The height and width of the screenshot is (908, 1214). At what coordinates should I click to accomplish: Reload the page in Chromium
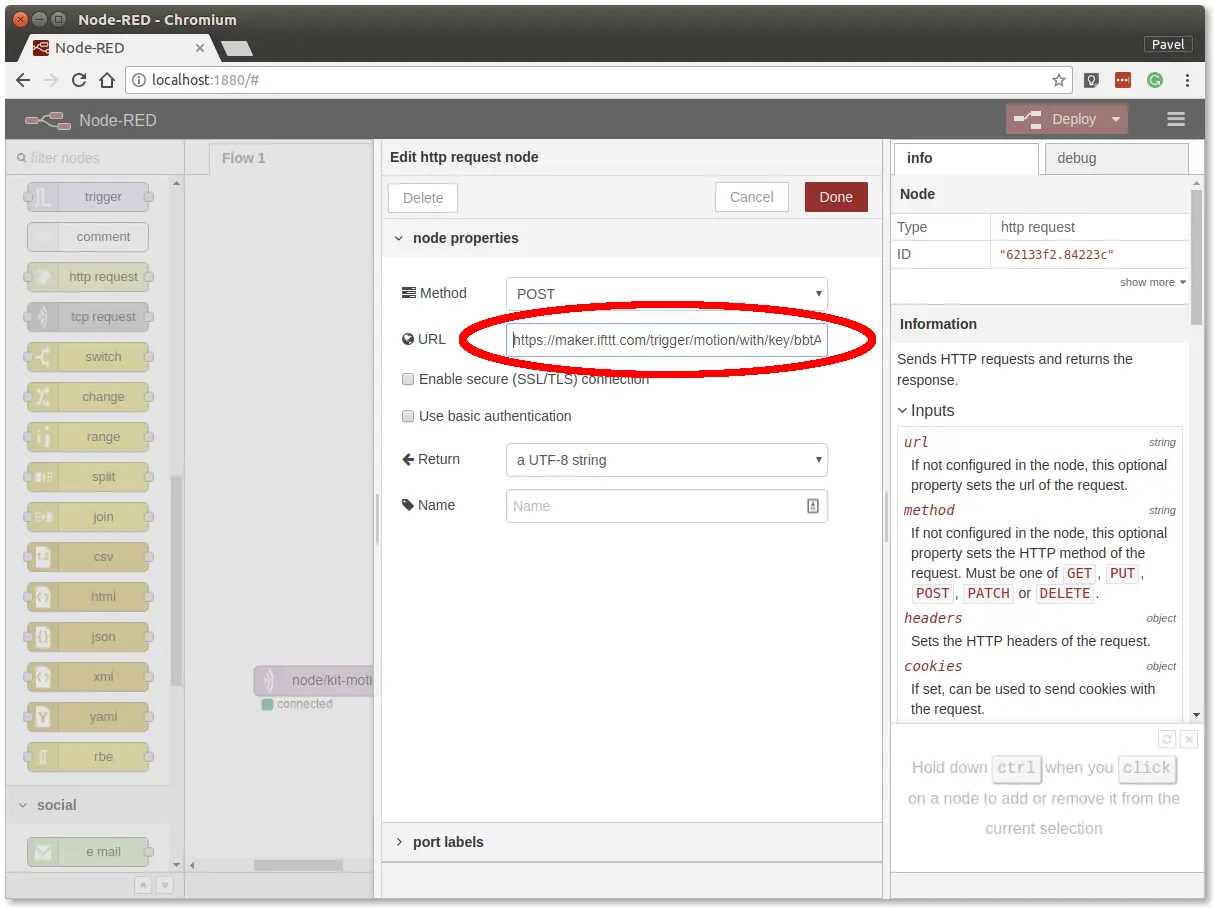pyautogui.click(x=79, y=80)
